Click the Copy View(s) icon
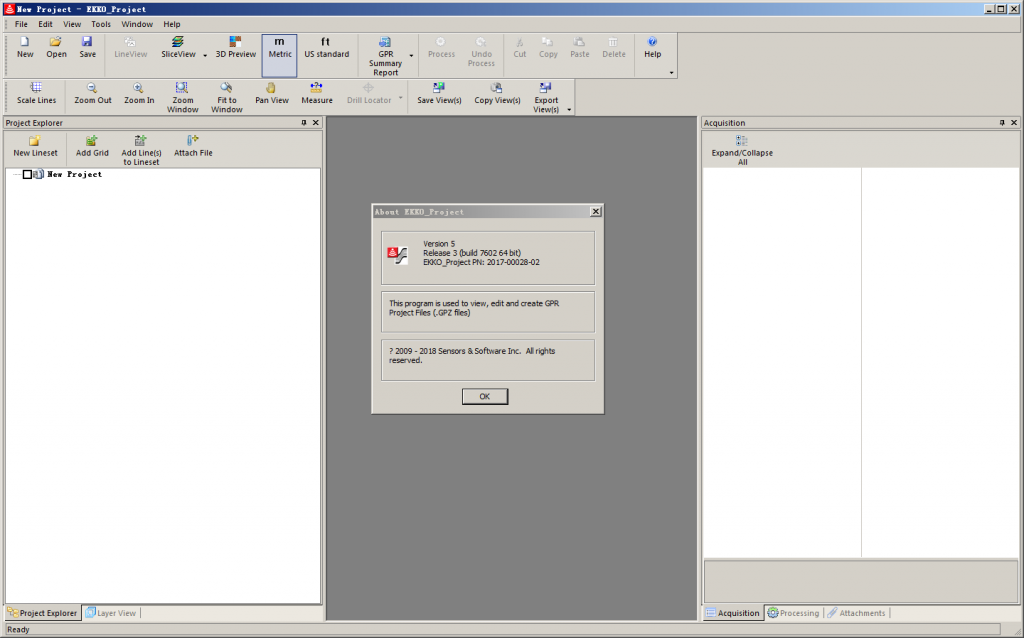Viewport: 1024px width, 638px height. coord(497,93)
